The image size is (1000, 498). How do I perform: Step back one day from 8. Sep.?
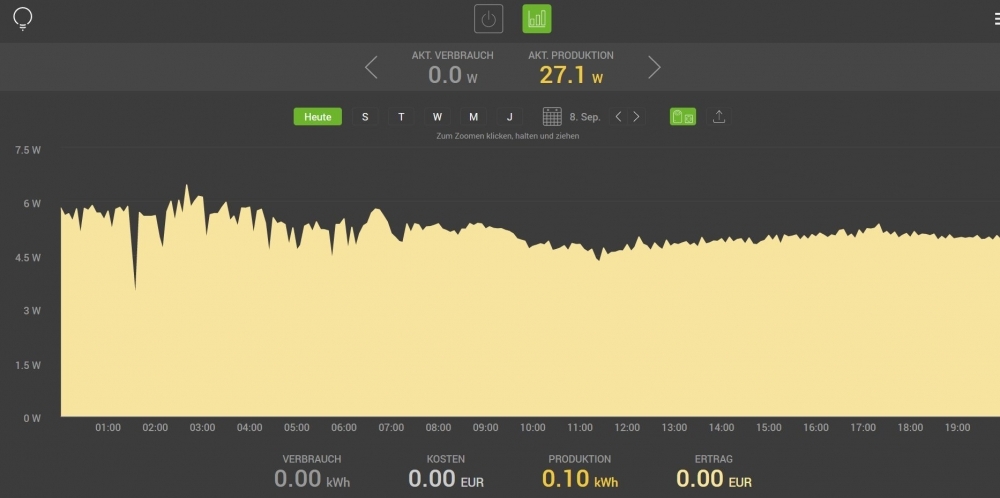click(618, 117)
